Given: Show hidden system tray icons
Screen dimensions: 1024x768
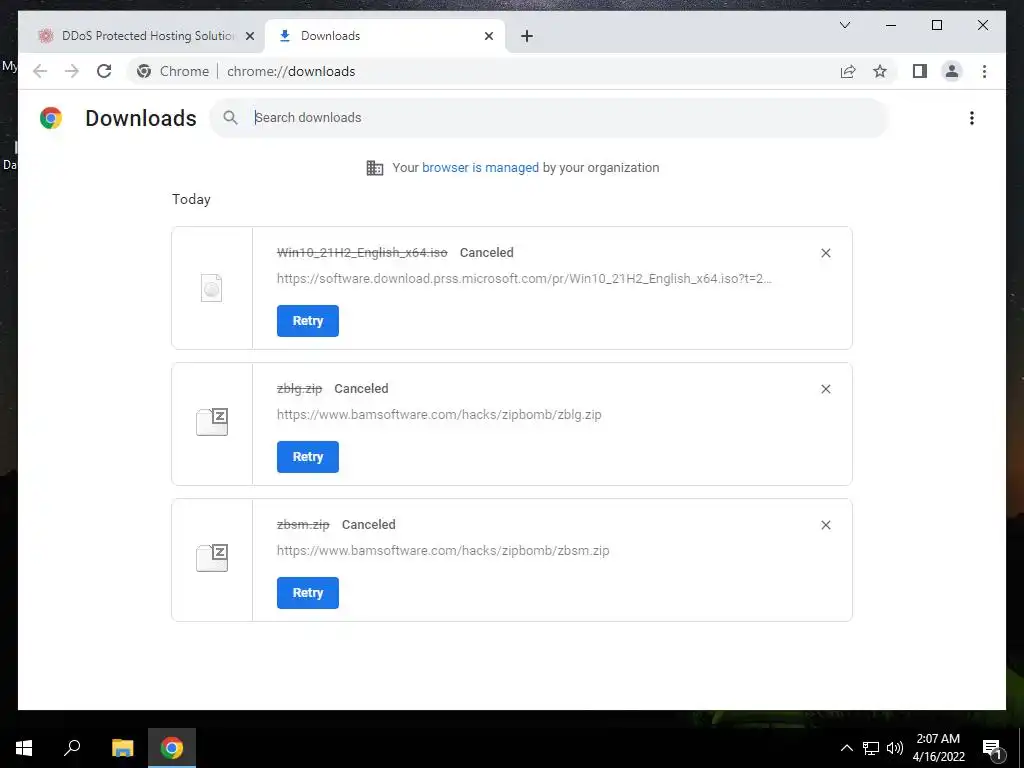Looking at the screenshot, I should [846, 748].
